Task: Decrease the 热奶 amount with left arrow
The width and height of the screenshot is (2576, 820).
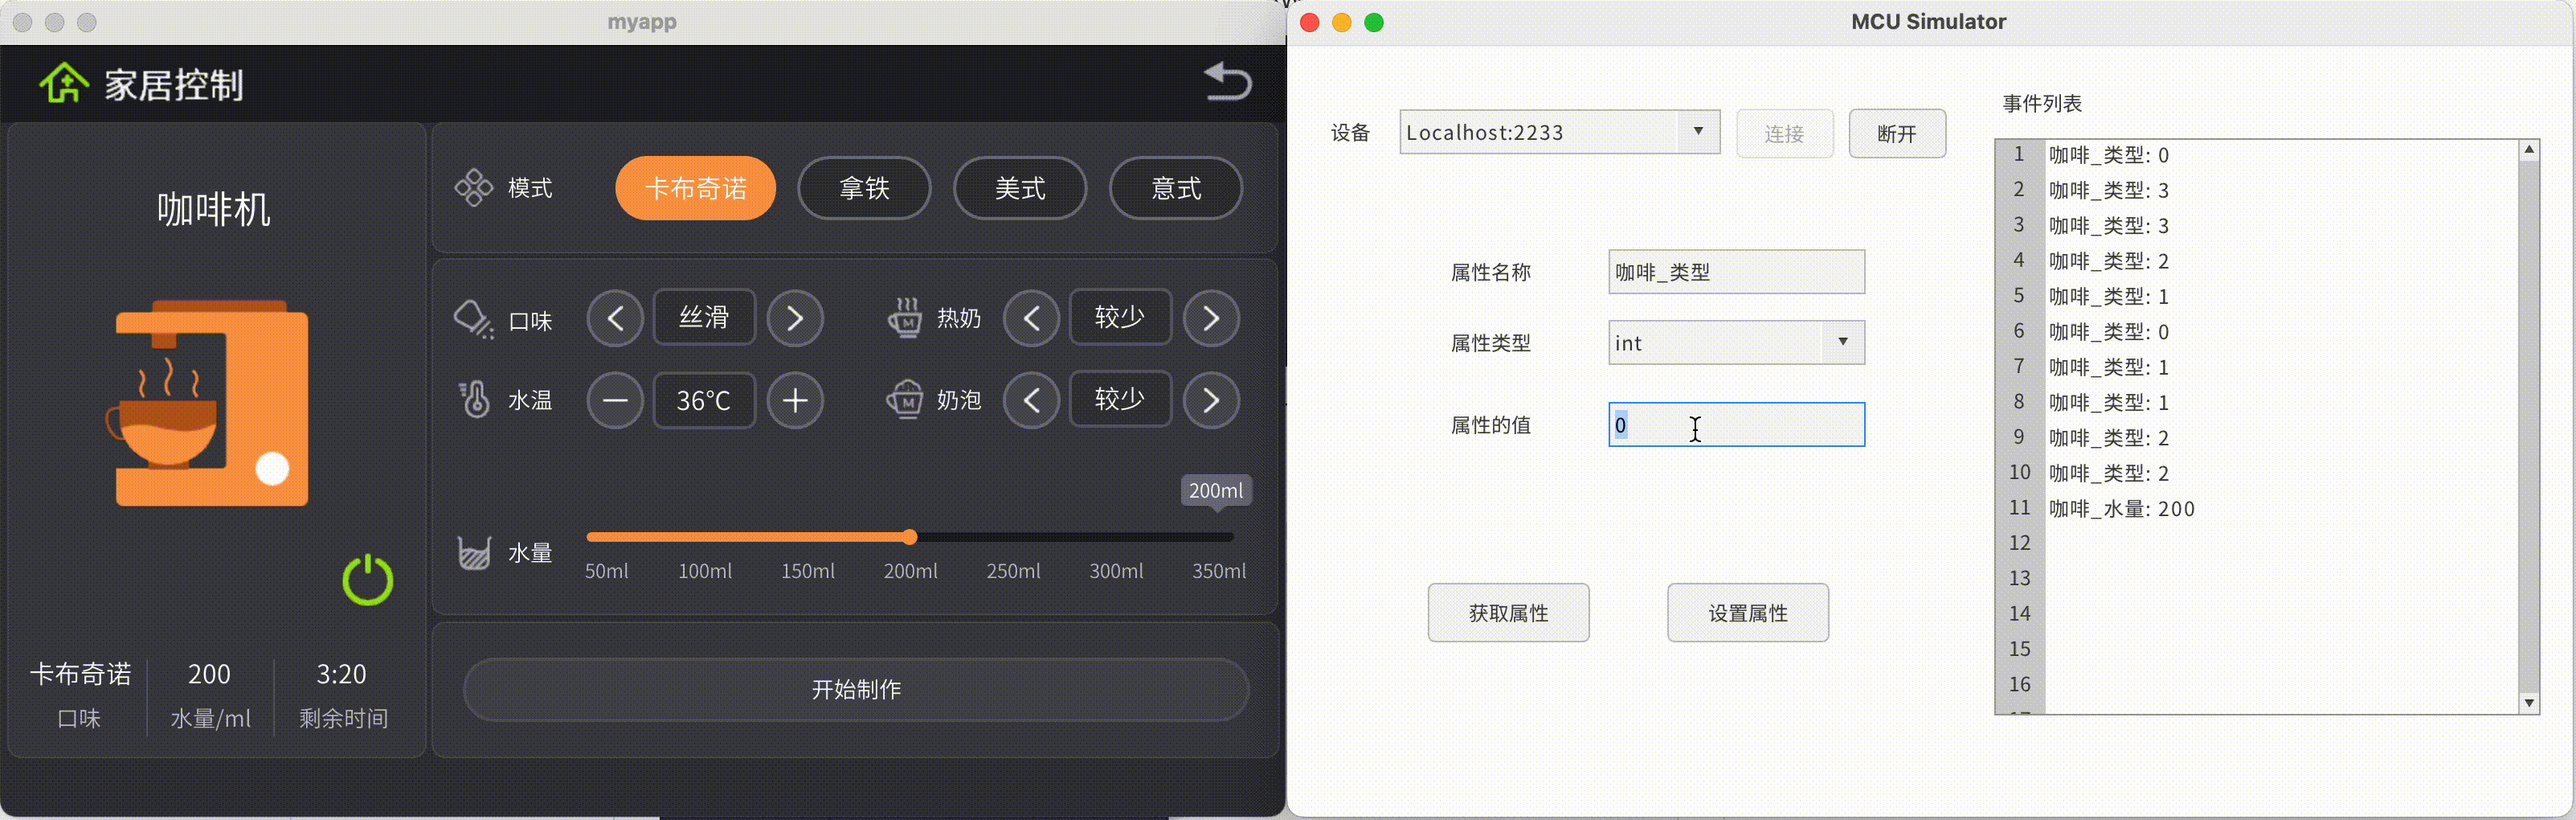Action: point(1031,318)
